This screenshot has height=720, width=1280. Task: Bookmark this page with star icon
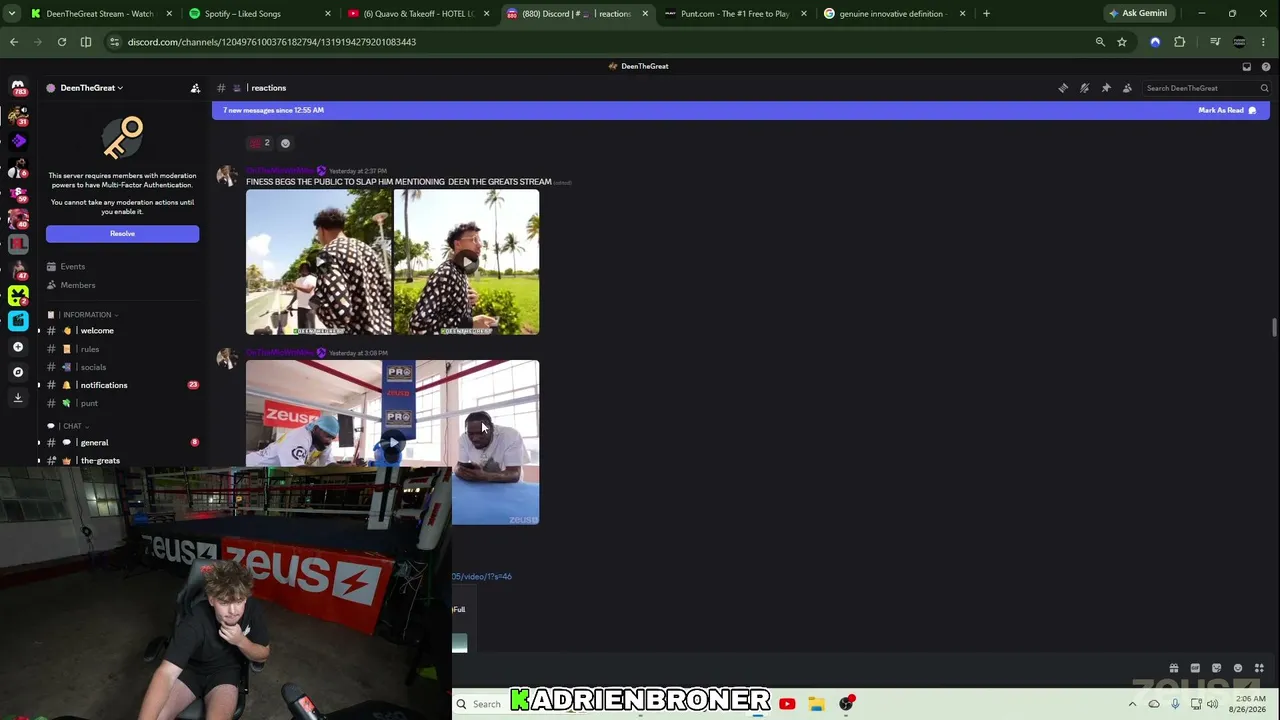[1122, 42]
